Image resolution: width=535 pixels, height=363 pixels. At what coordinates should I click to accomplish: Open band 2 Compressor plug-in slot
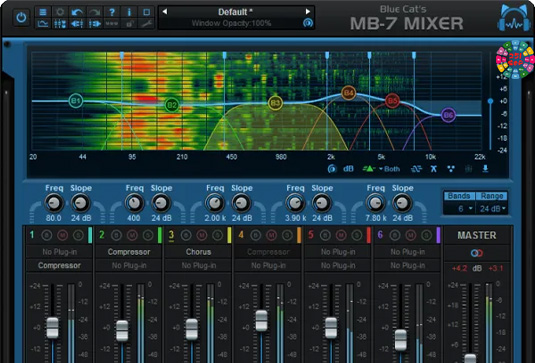coord(129,252)
